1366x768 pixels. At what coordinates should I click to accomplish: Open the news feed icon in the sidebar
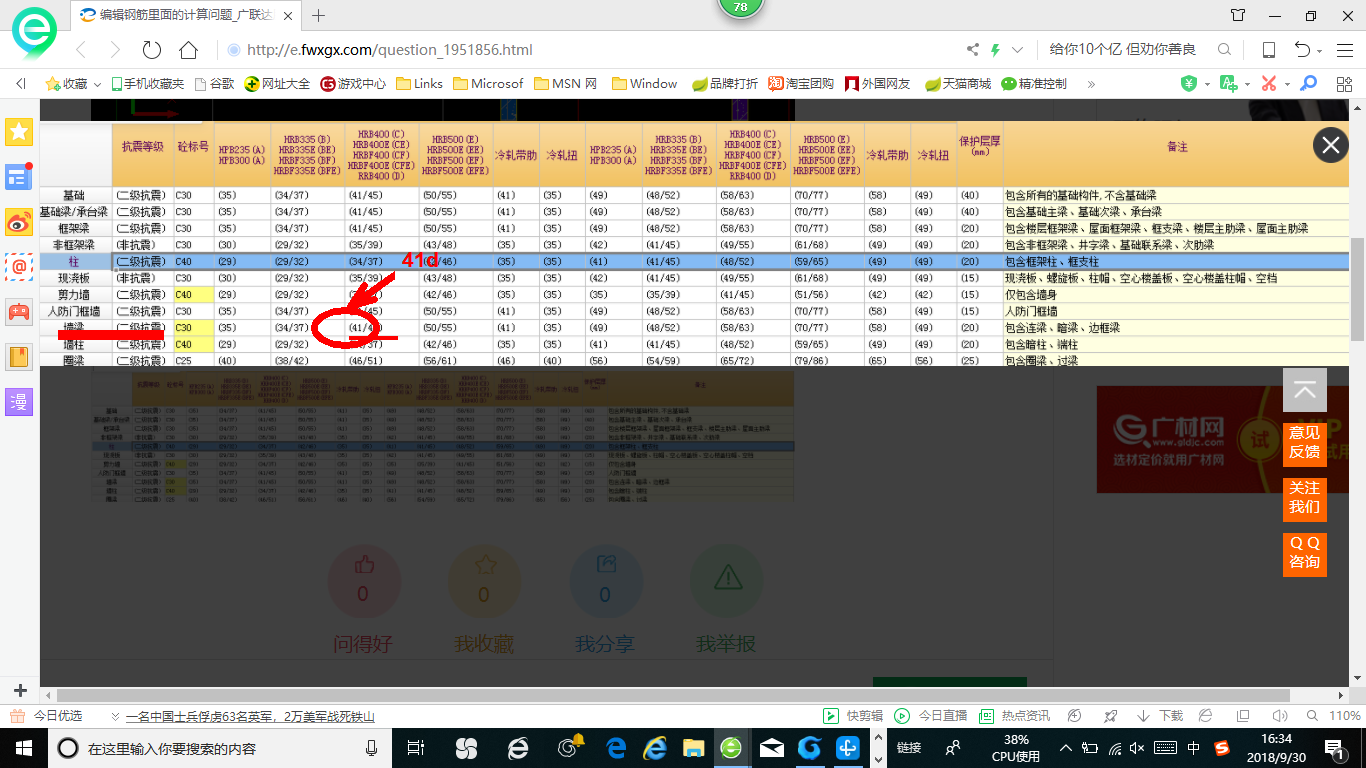click(x=19, y=177)
